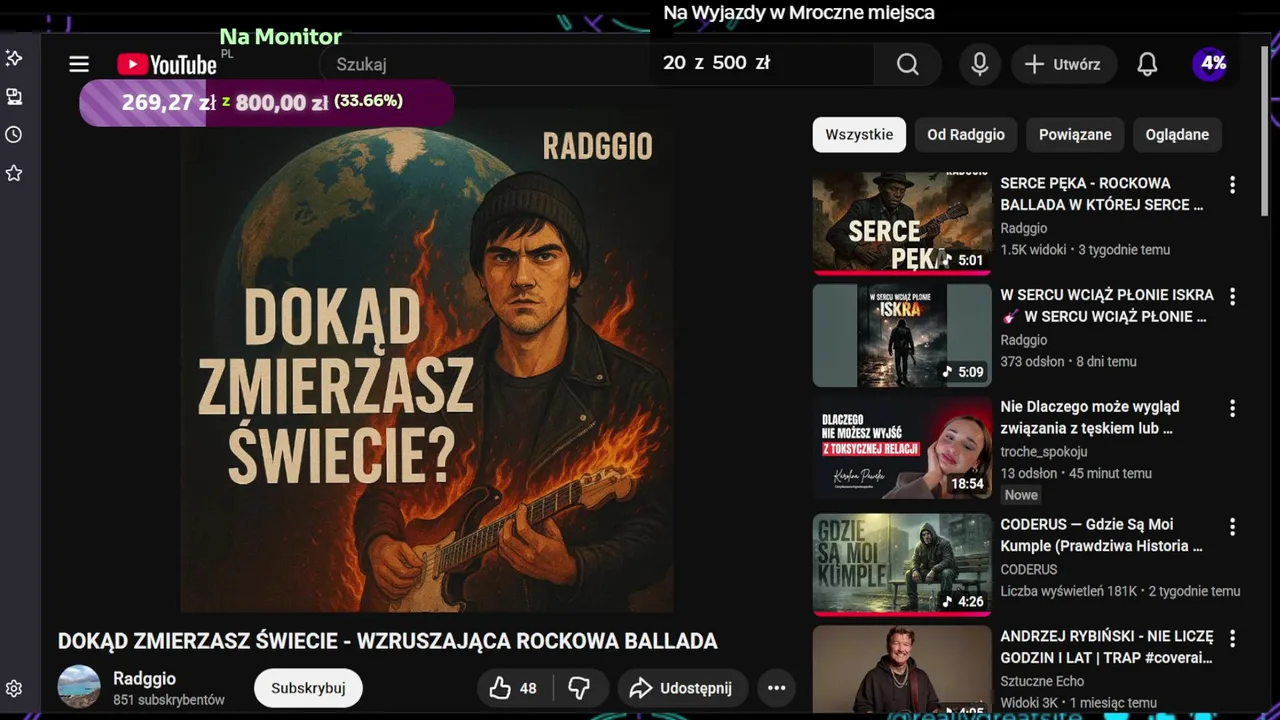Open options for ANDRZEJ RYBIŃSKI video
Screen dimensions: 1280x720
(1232, 638)
